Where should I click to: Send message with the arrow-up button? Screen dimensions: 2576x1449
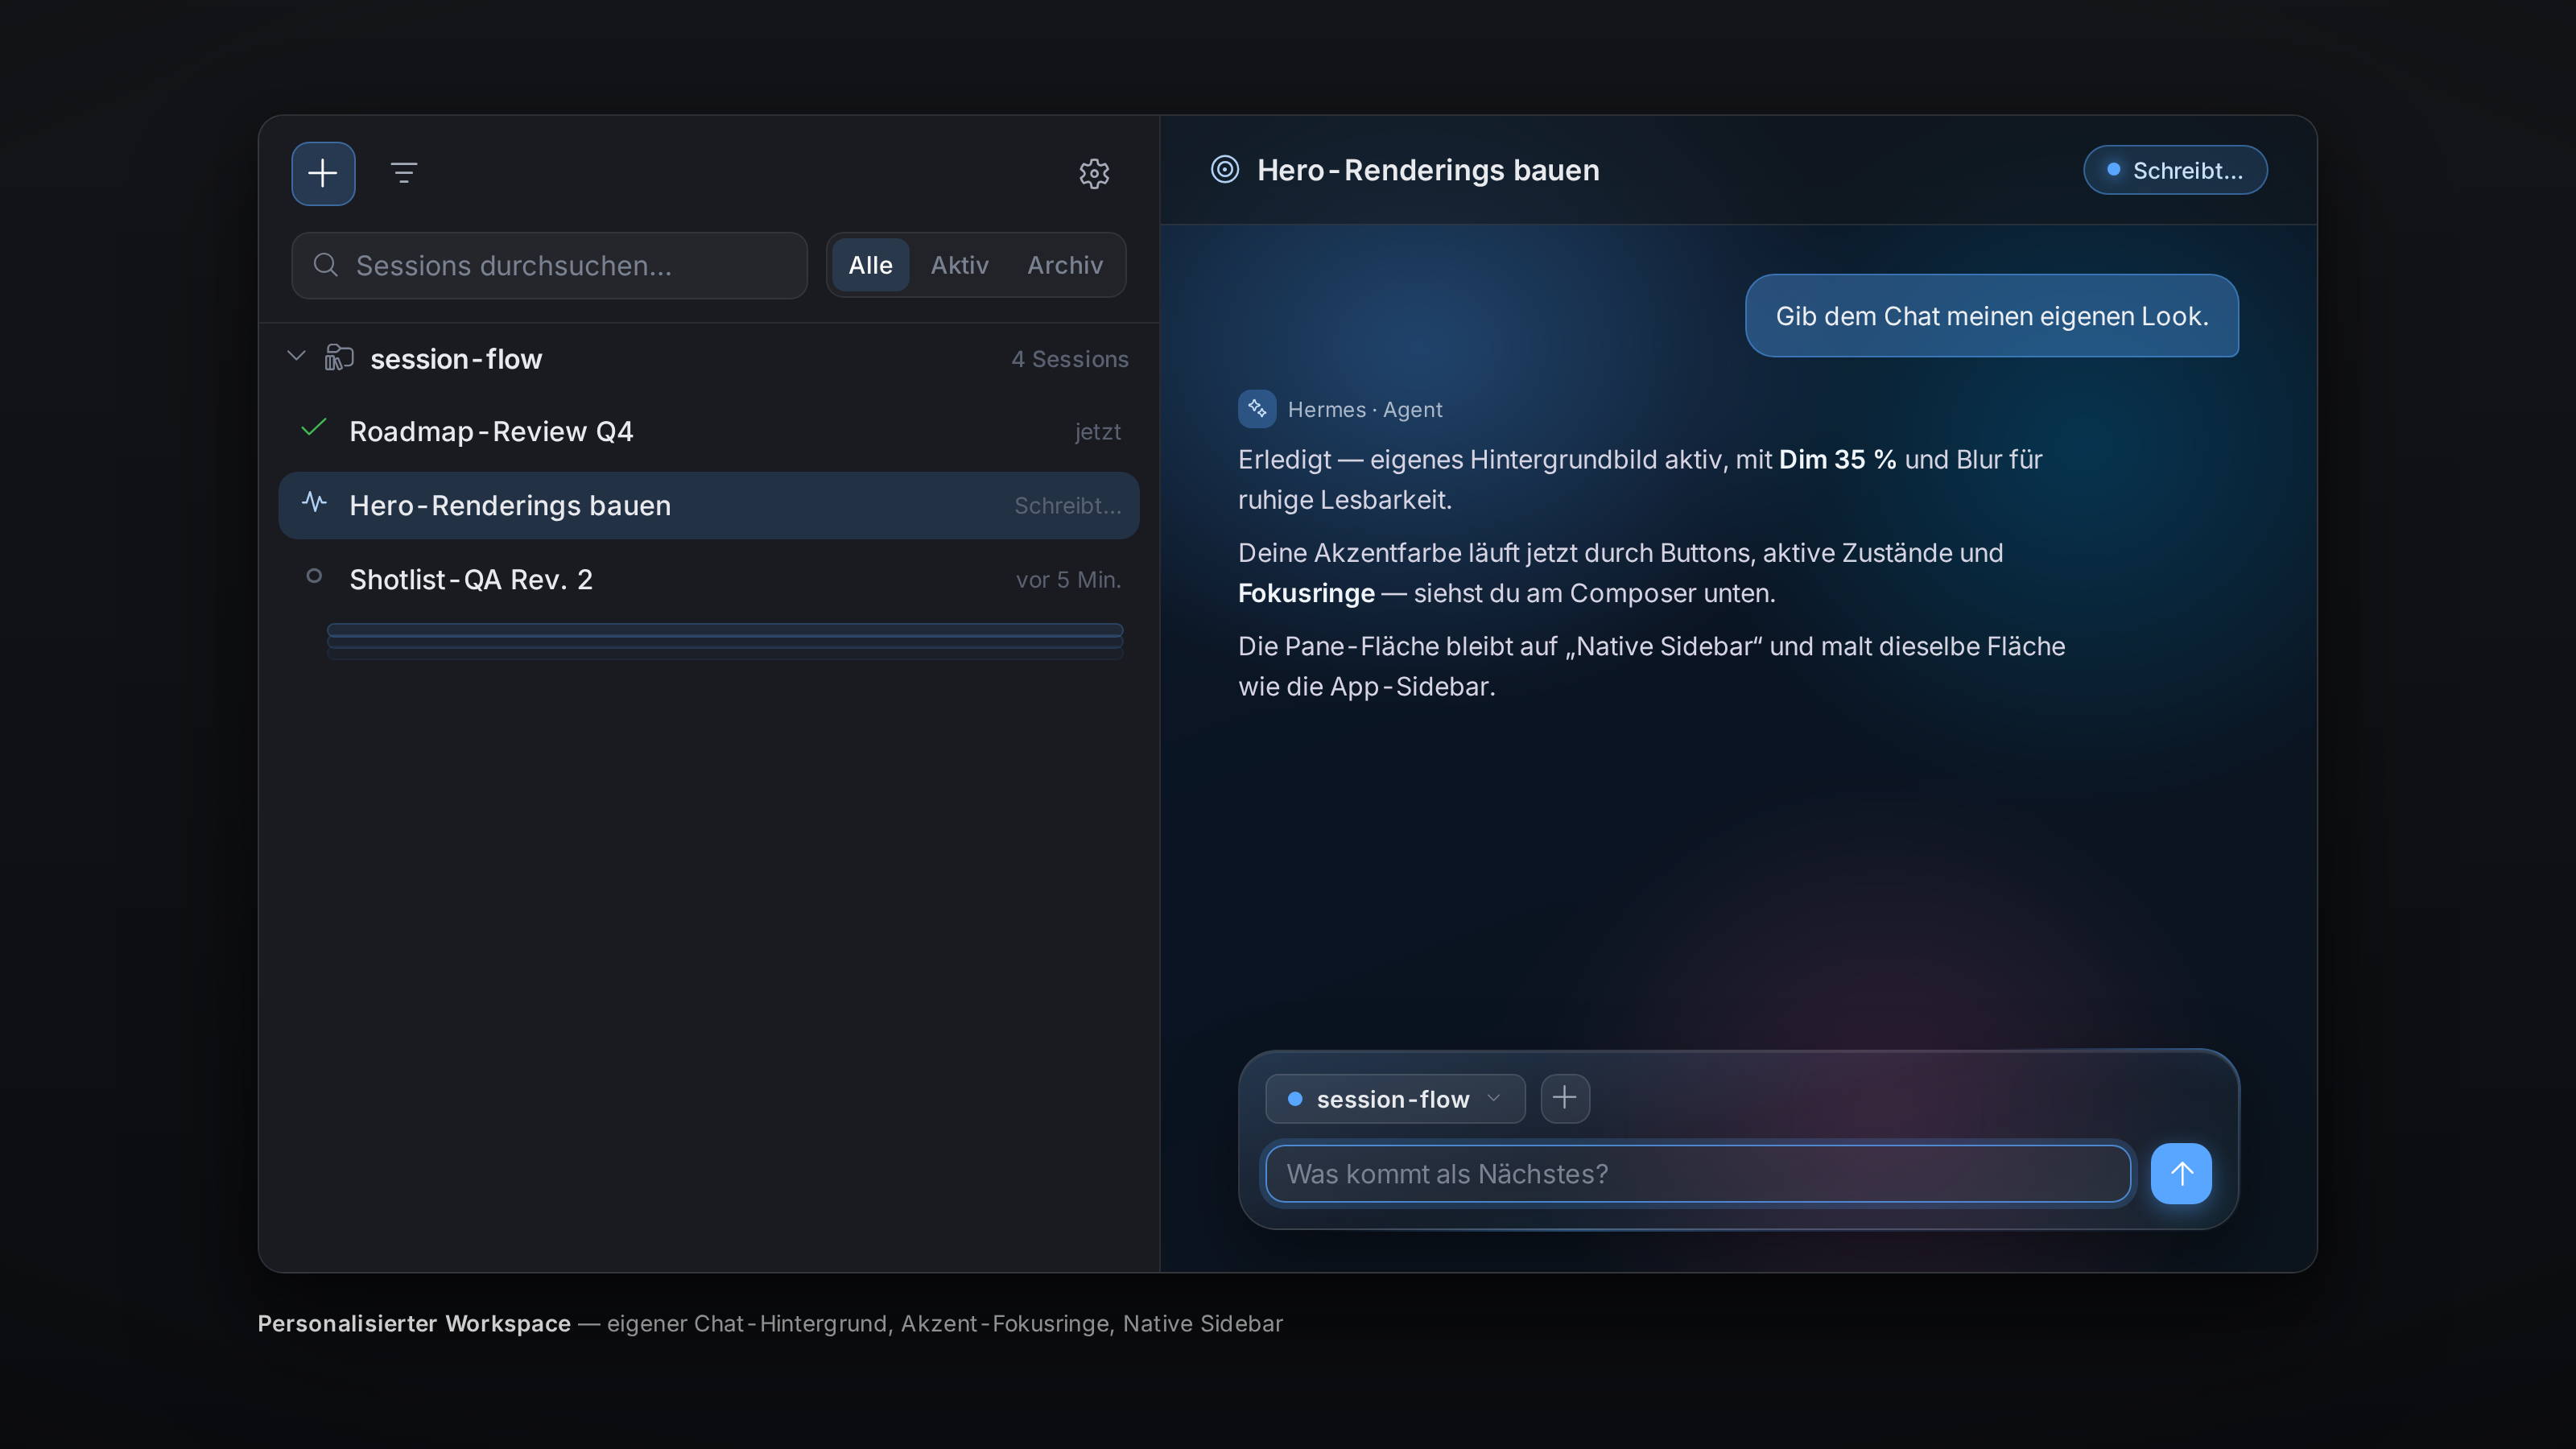(2181, 1173)
